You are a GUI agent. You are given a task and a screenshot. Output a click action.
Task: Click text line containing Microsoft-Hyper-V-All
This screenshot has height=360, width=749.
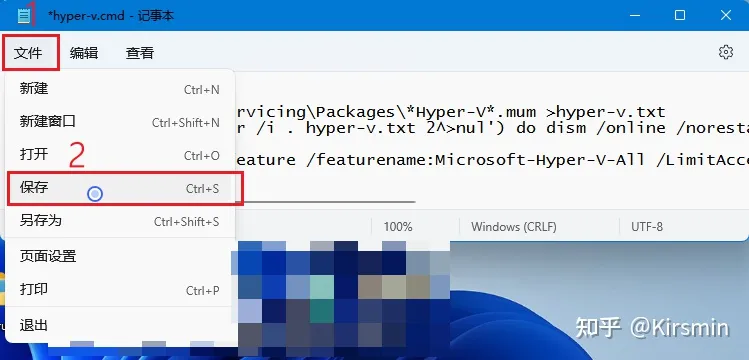tap(492, 160)
